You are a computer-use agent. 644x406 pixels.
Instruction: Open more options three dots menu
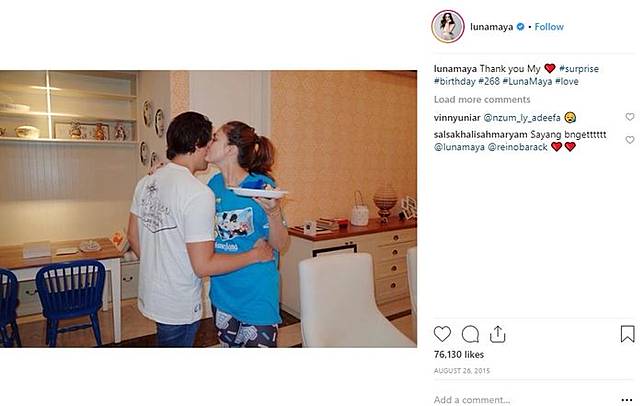pyautogui.click(x=627, y=400)
